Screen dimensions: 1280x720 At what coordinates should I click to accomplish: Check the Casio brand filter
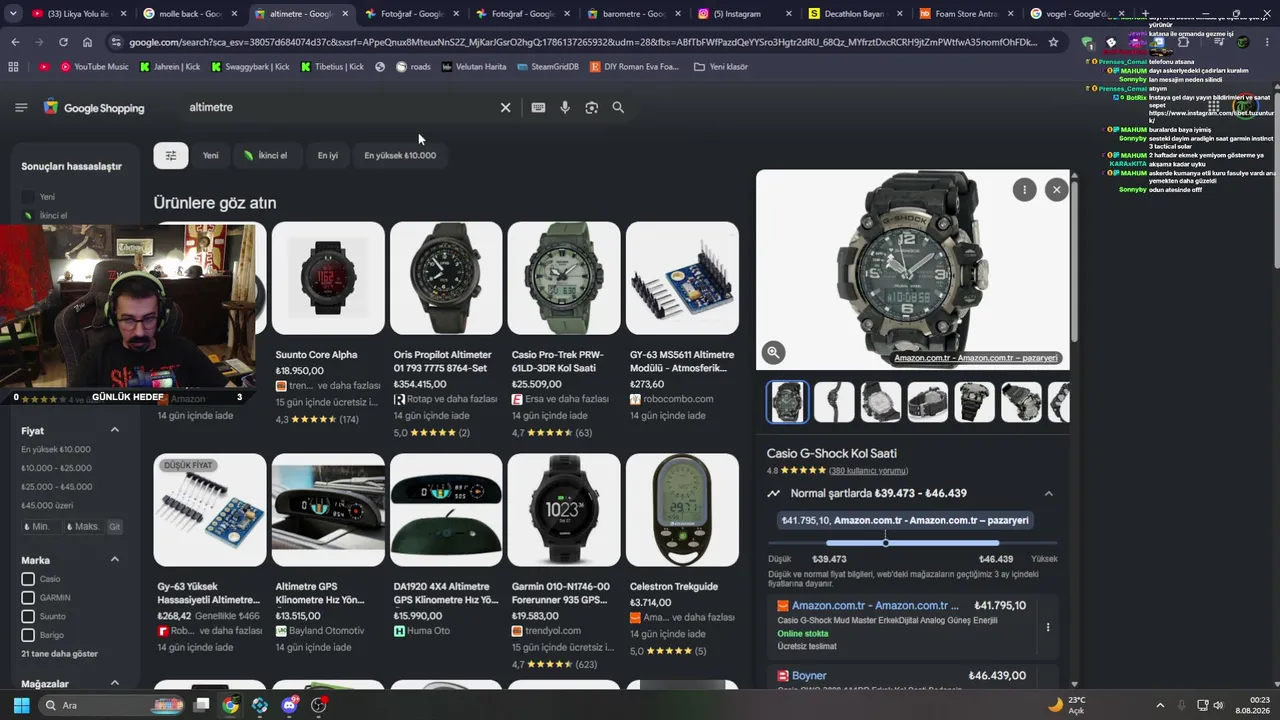[28, 579]
